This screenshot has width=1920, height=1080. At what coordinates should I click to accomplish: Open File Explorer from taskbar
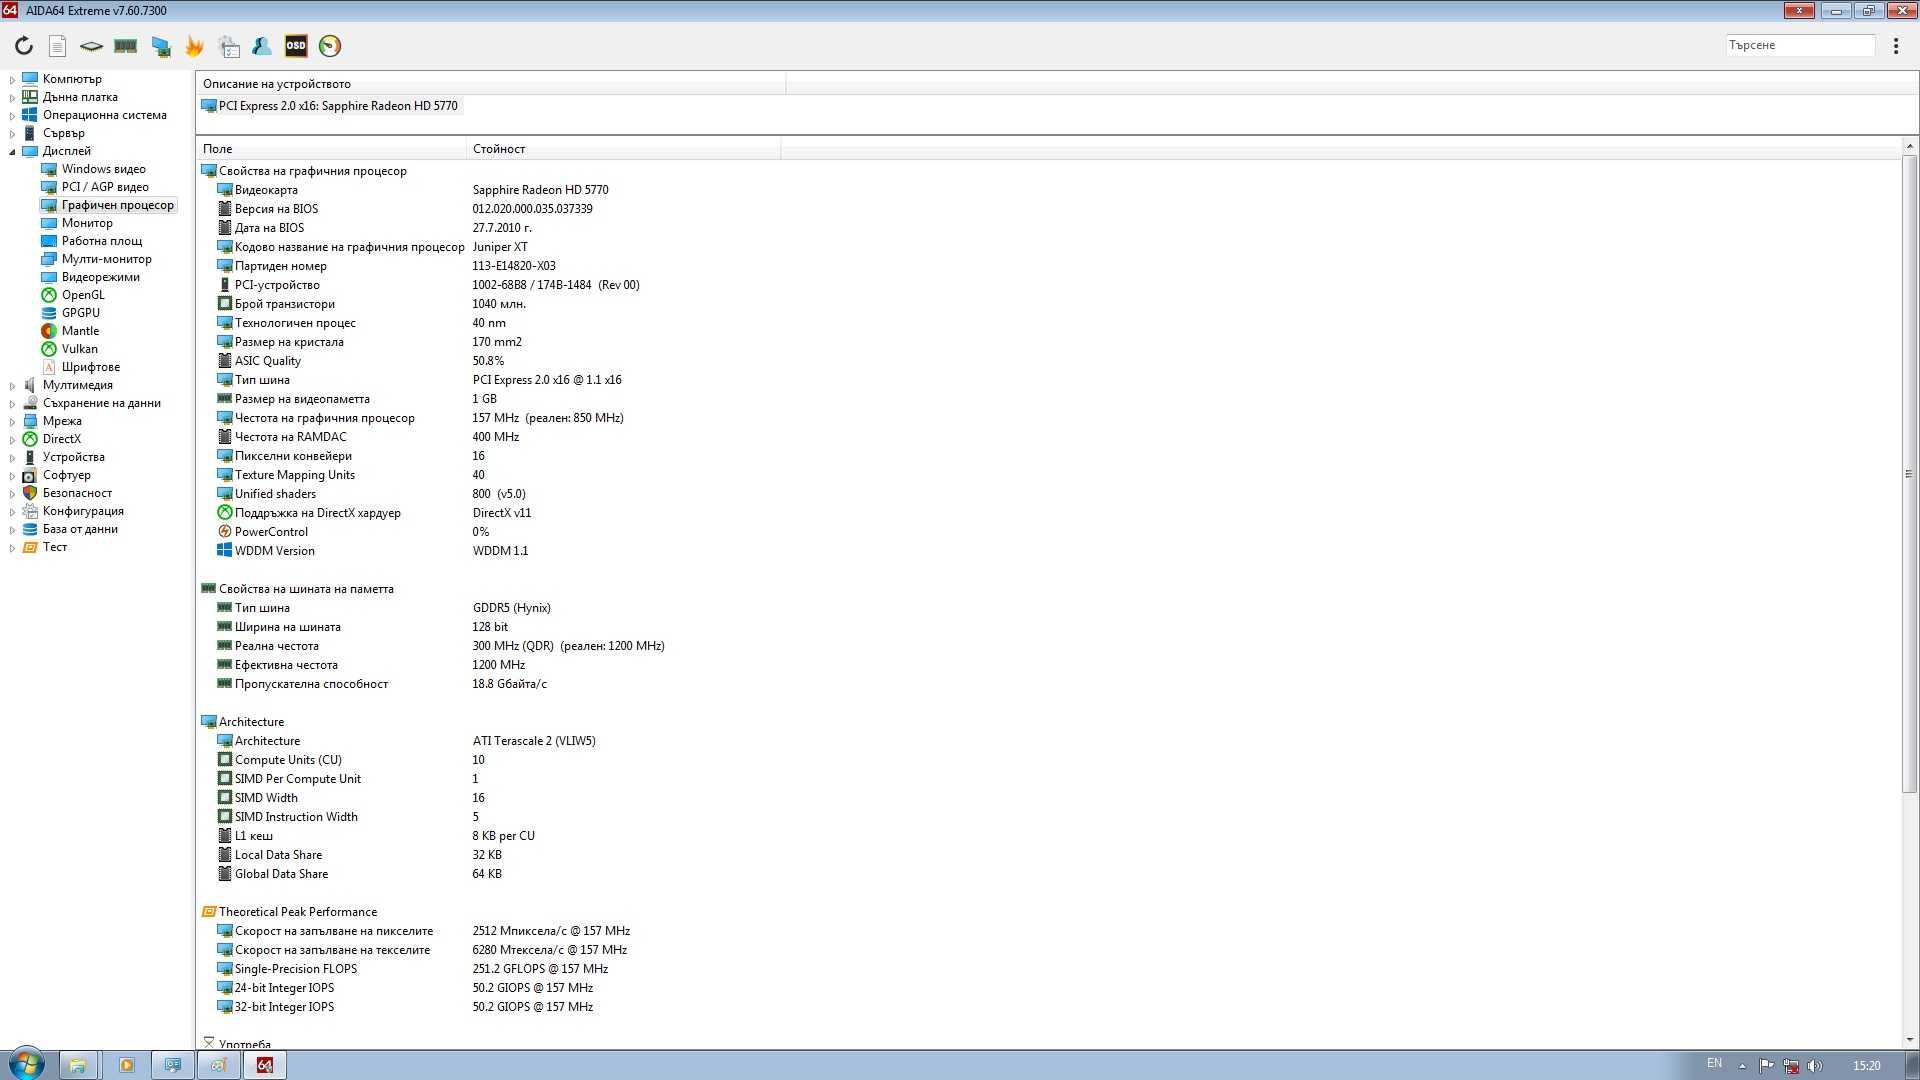tap(77, 1065)
